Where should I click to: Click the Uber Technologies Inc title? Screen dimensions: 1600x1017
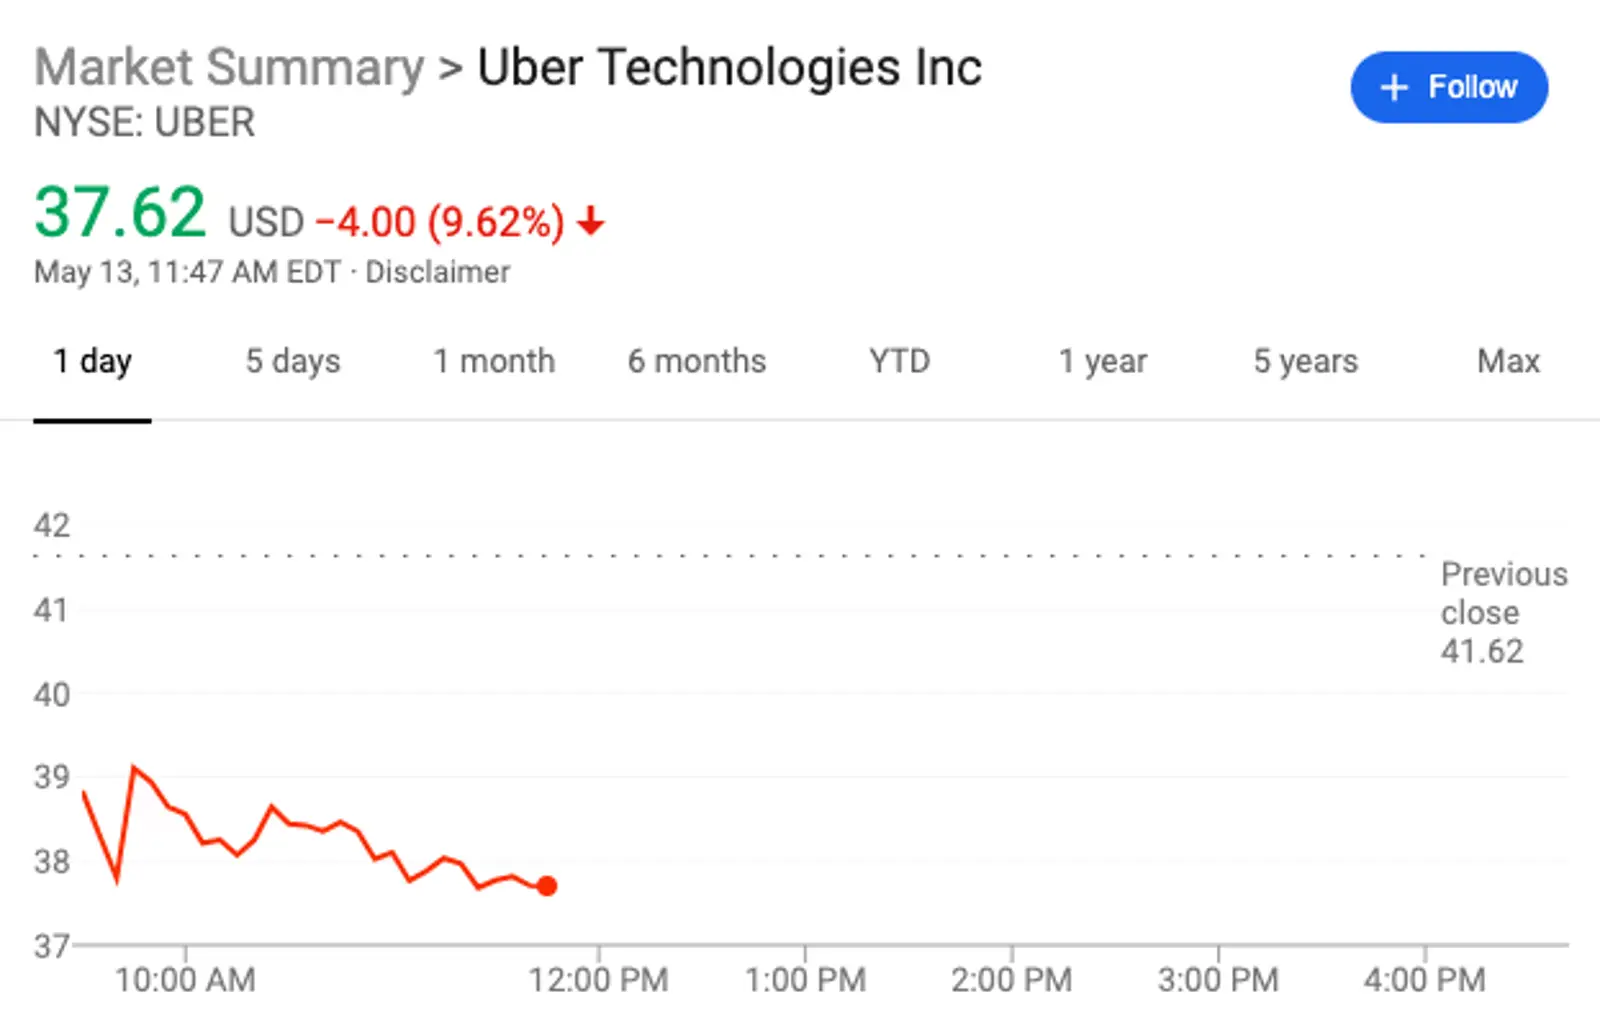pyautogui.click(x=729, y=68)
